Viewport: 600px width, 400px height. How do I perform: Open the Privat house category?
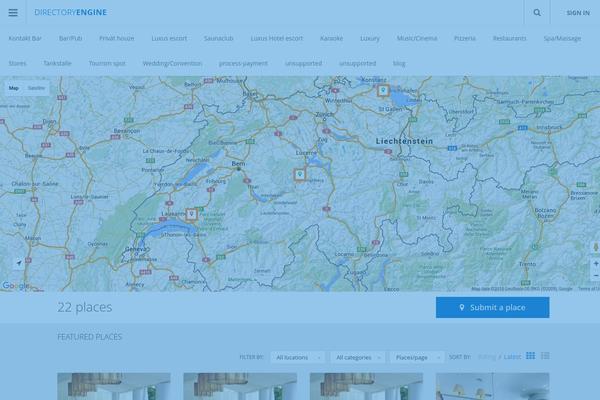[117, 38]
